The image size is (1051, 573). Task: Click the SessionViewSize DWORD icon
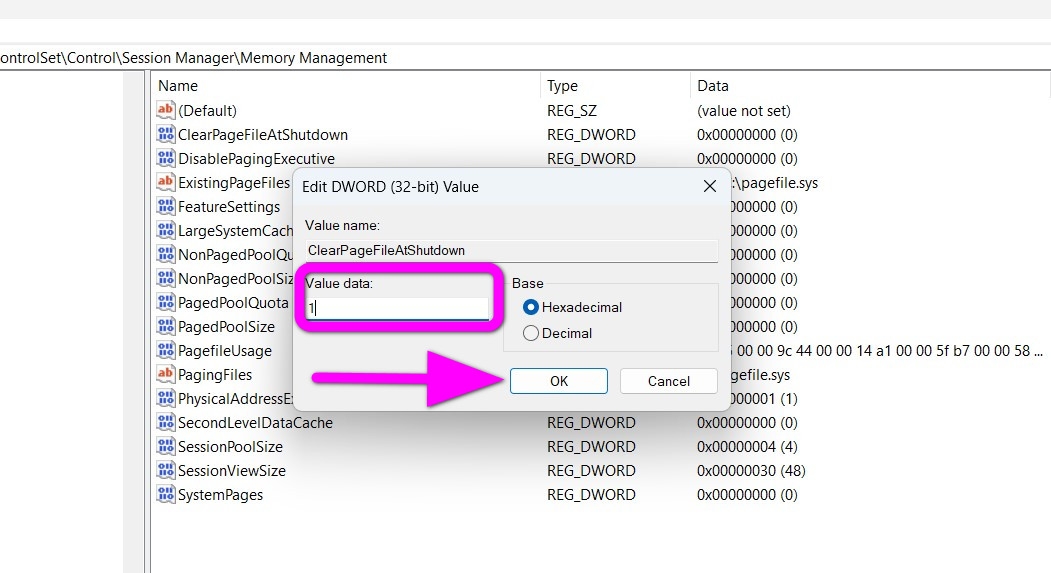coord(165,470)
